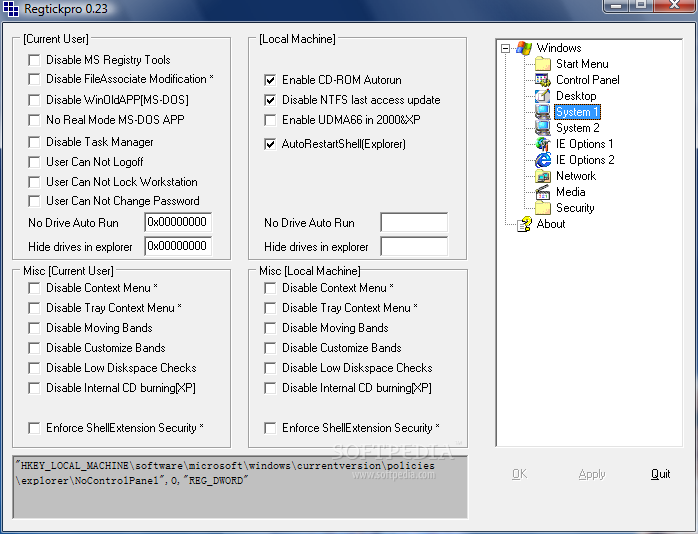The image size is (698, 534).
Task: Click the System 1 computer icon
Action: pos(543,112)
